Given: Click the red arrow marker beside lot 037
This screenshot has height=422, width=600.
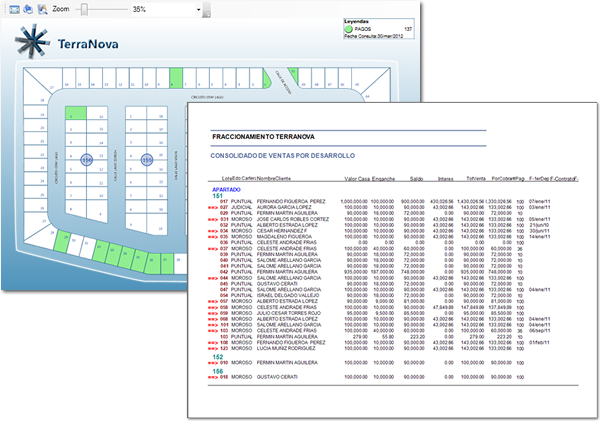Looking at the screenshot, I should click(x=212, y=249).
